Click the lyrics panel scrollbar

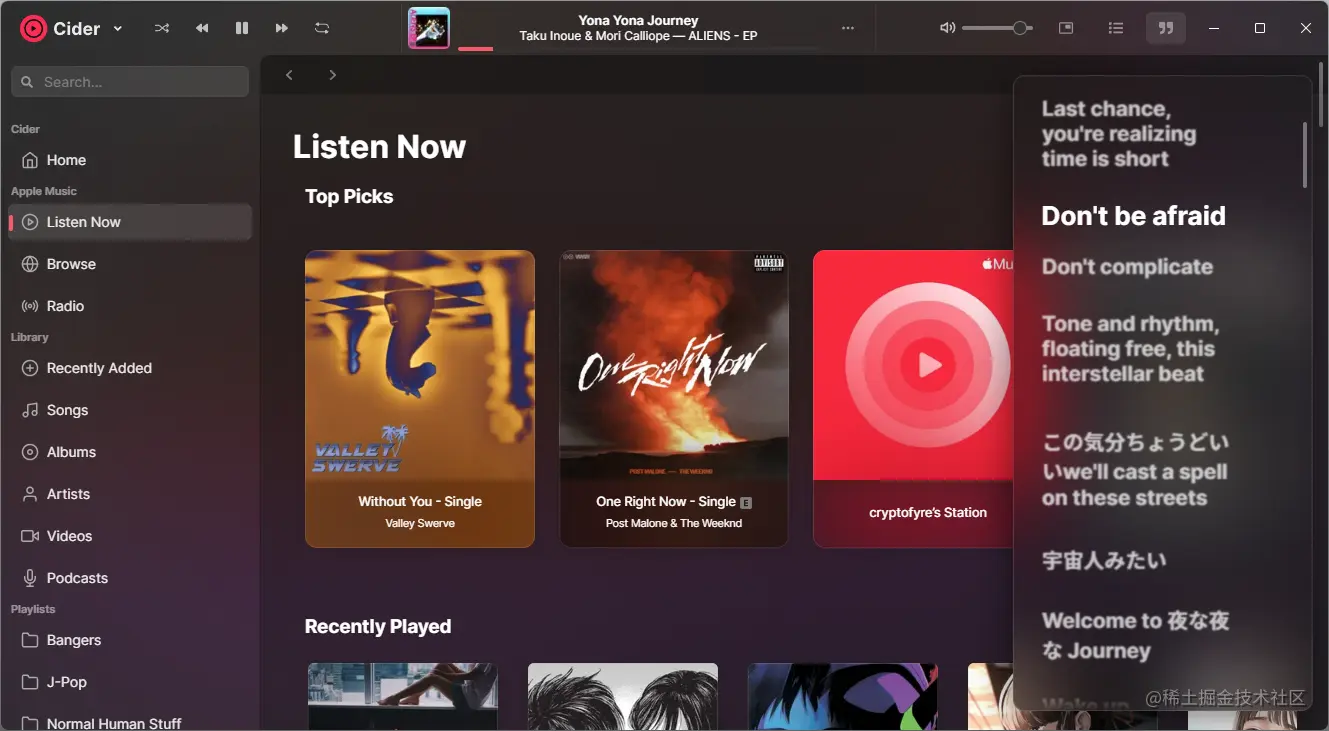[1305, 155]
